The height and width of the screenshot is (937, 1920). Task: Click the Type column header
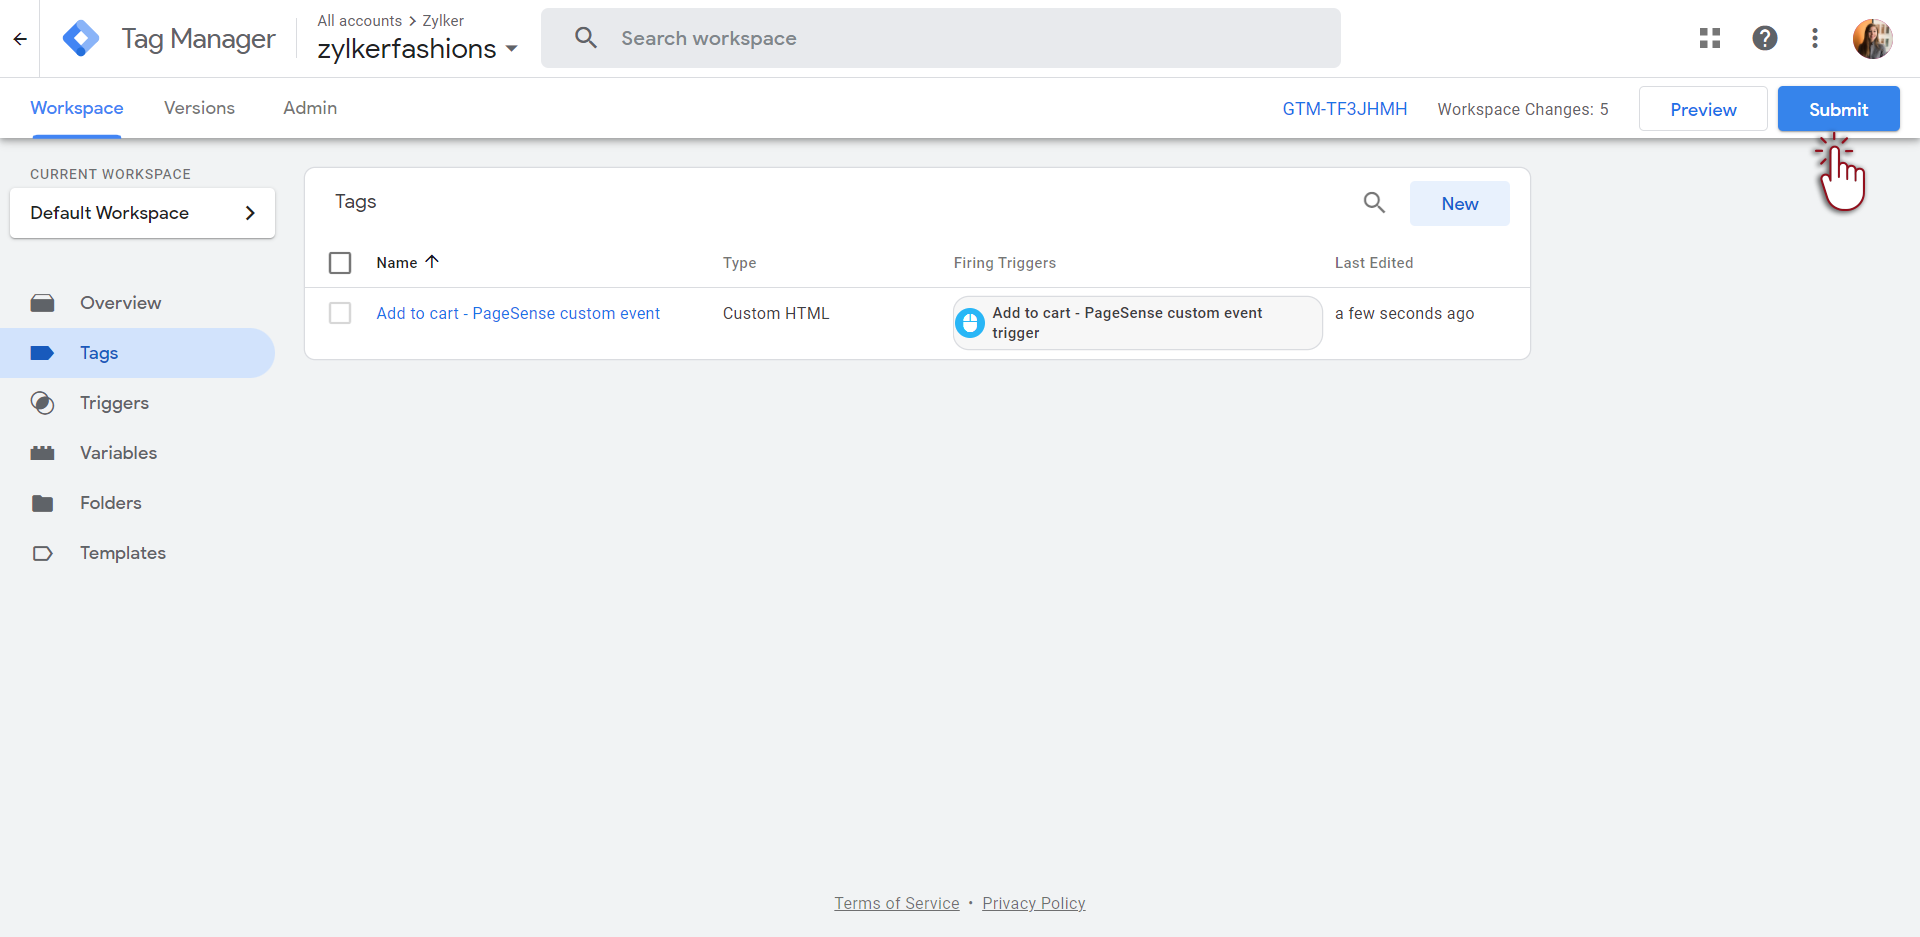tap(739, 263)
